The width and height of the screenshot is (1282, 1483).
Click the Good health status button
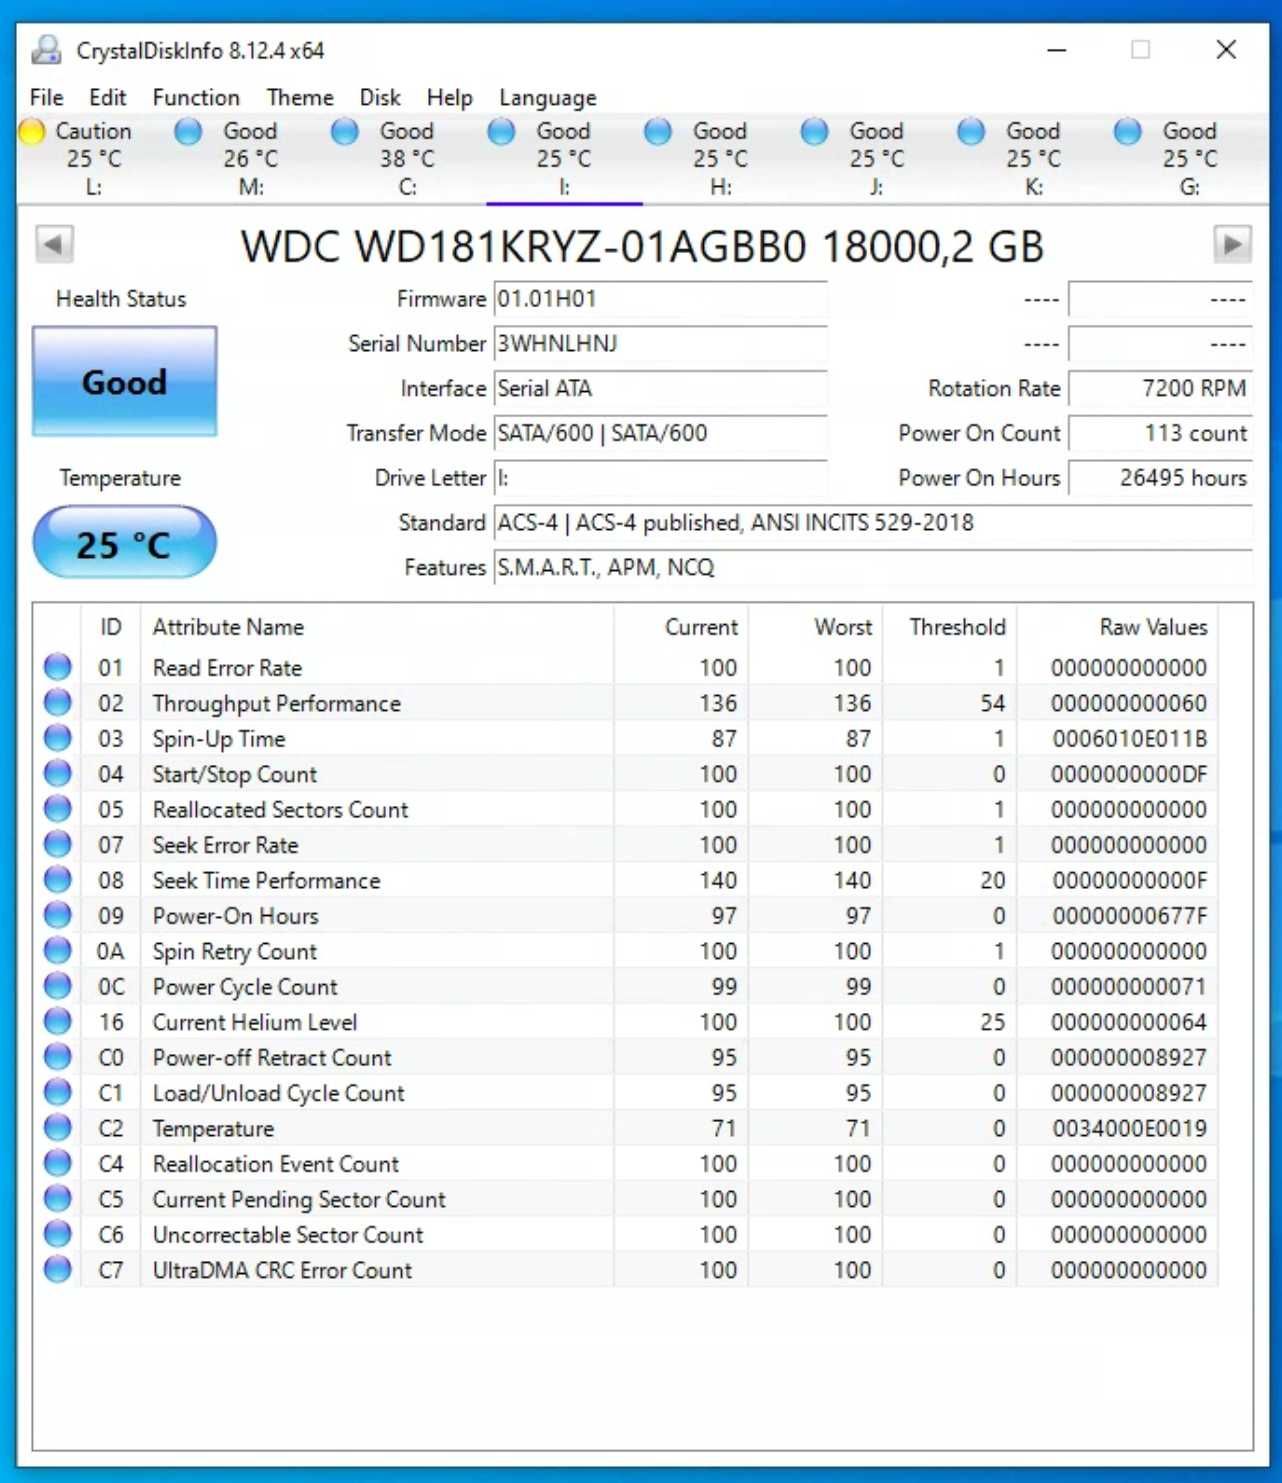click(x=124, y=381)
